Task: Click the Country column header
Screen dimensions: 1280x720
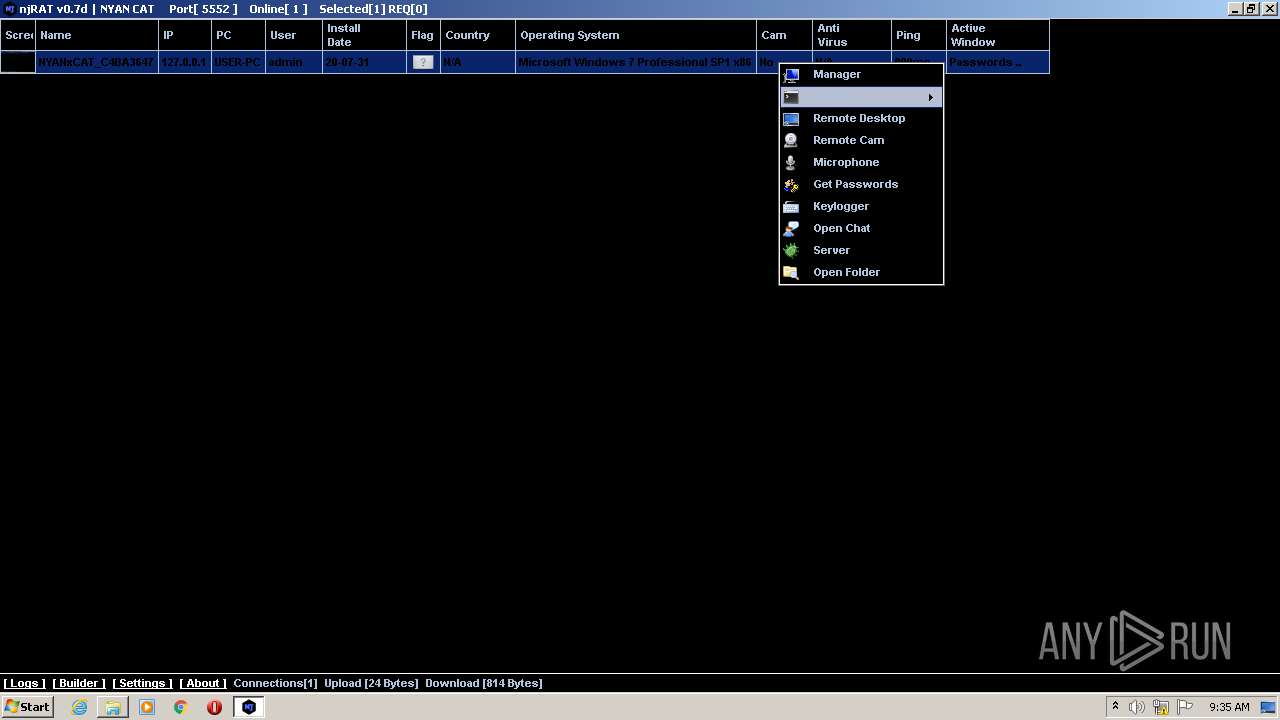Action: pos(478,35)
